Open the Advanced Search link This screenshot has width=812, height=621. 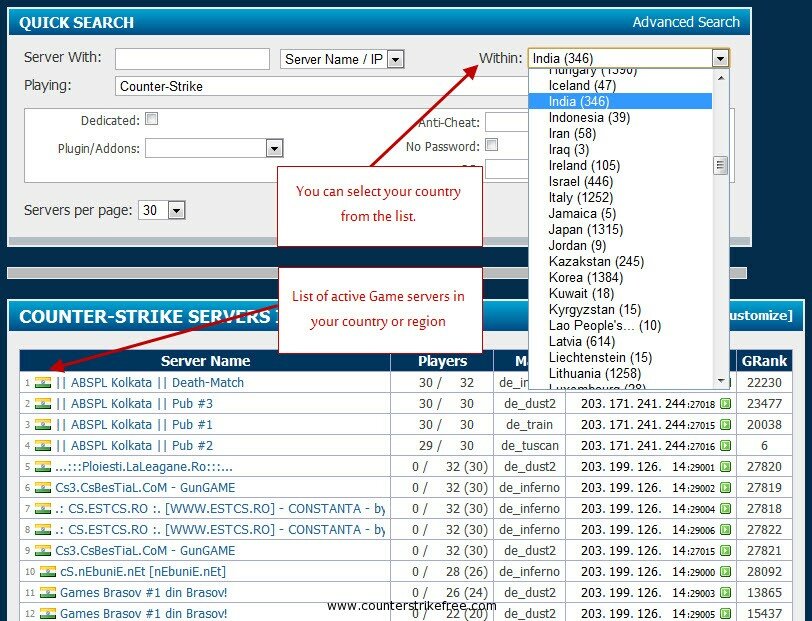686,22
